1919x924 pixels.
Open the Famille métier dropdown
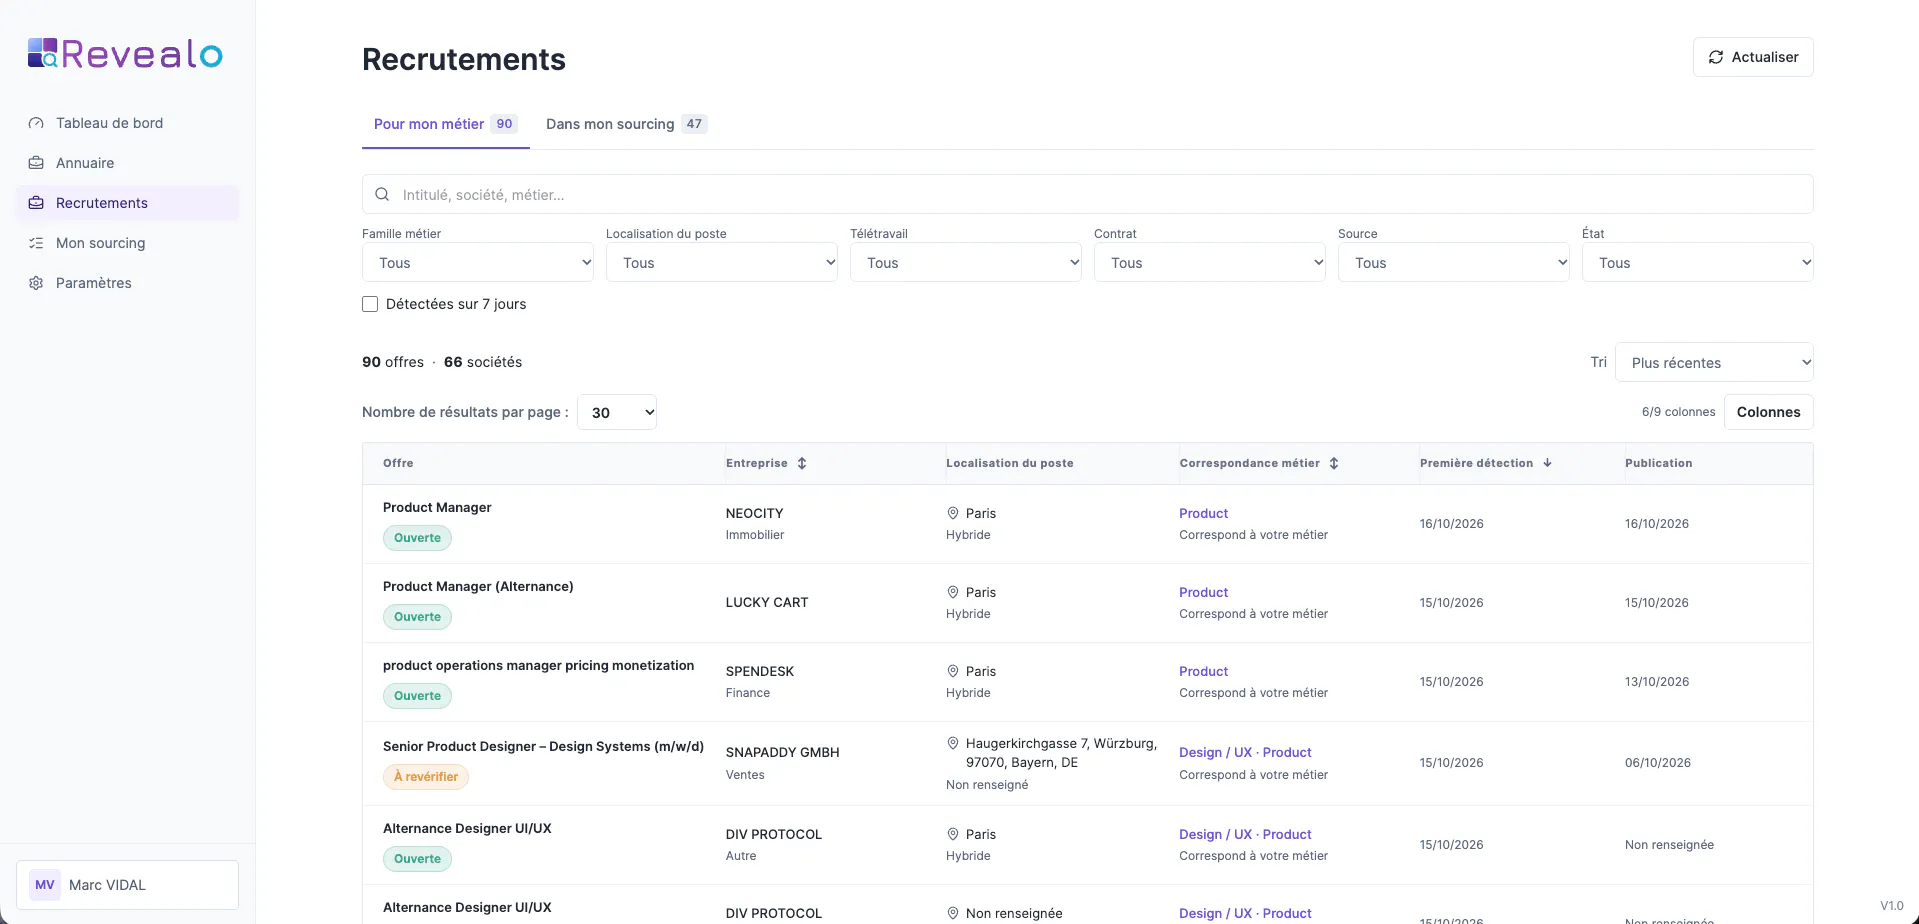pyautogui.click(x=478, y=263)
